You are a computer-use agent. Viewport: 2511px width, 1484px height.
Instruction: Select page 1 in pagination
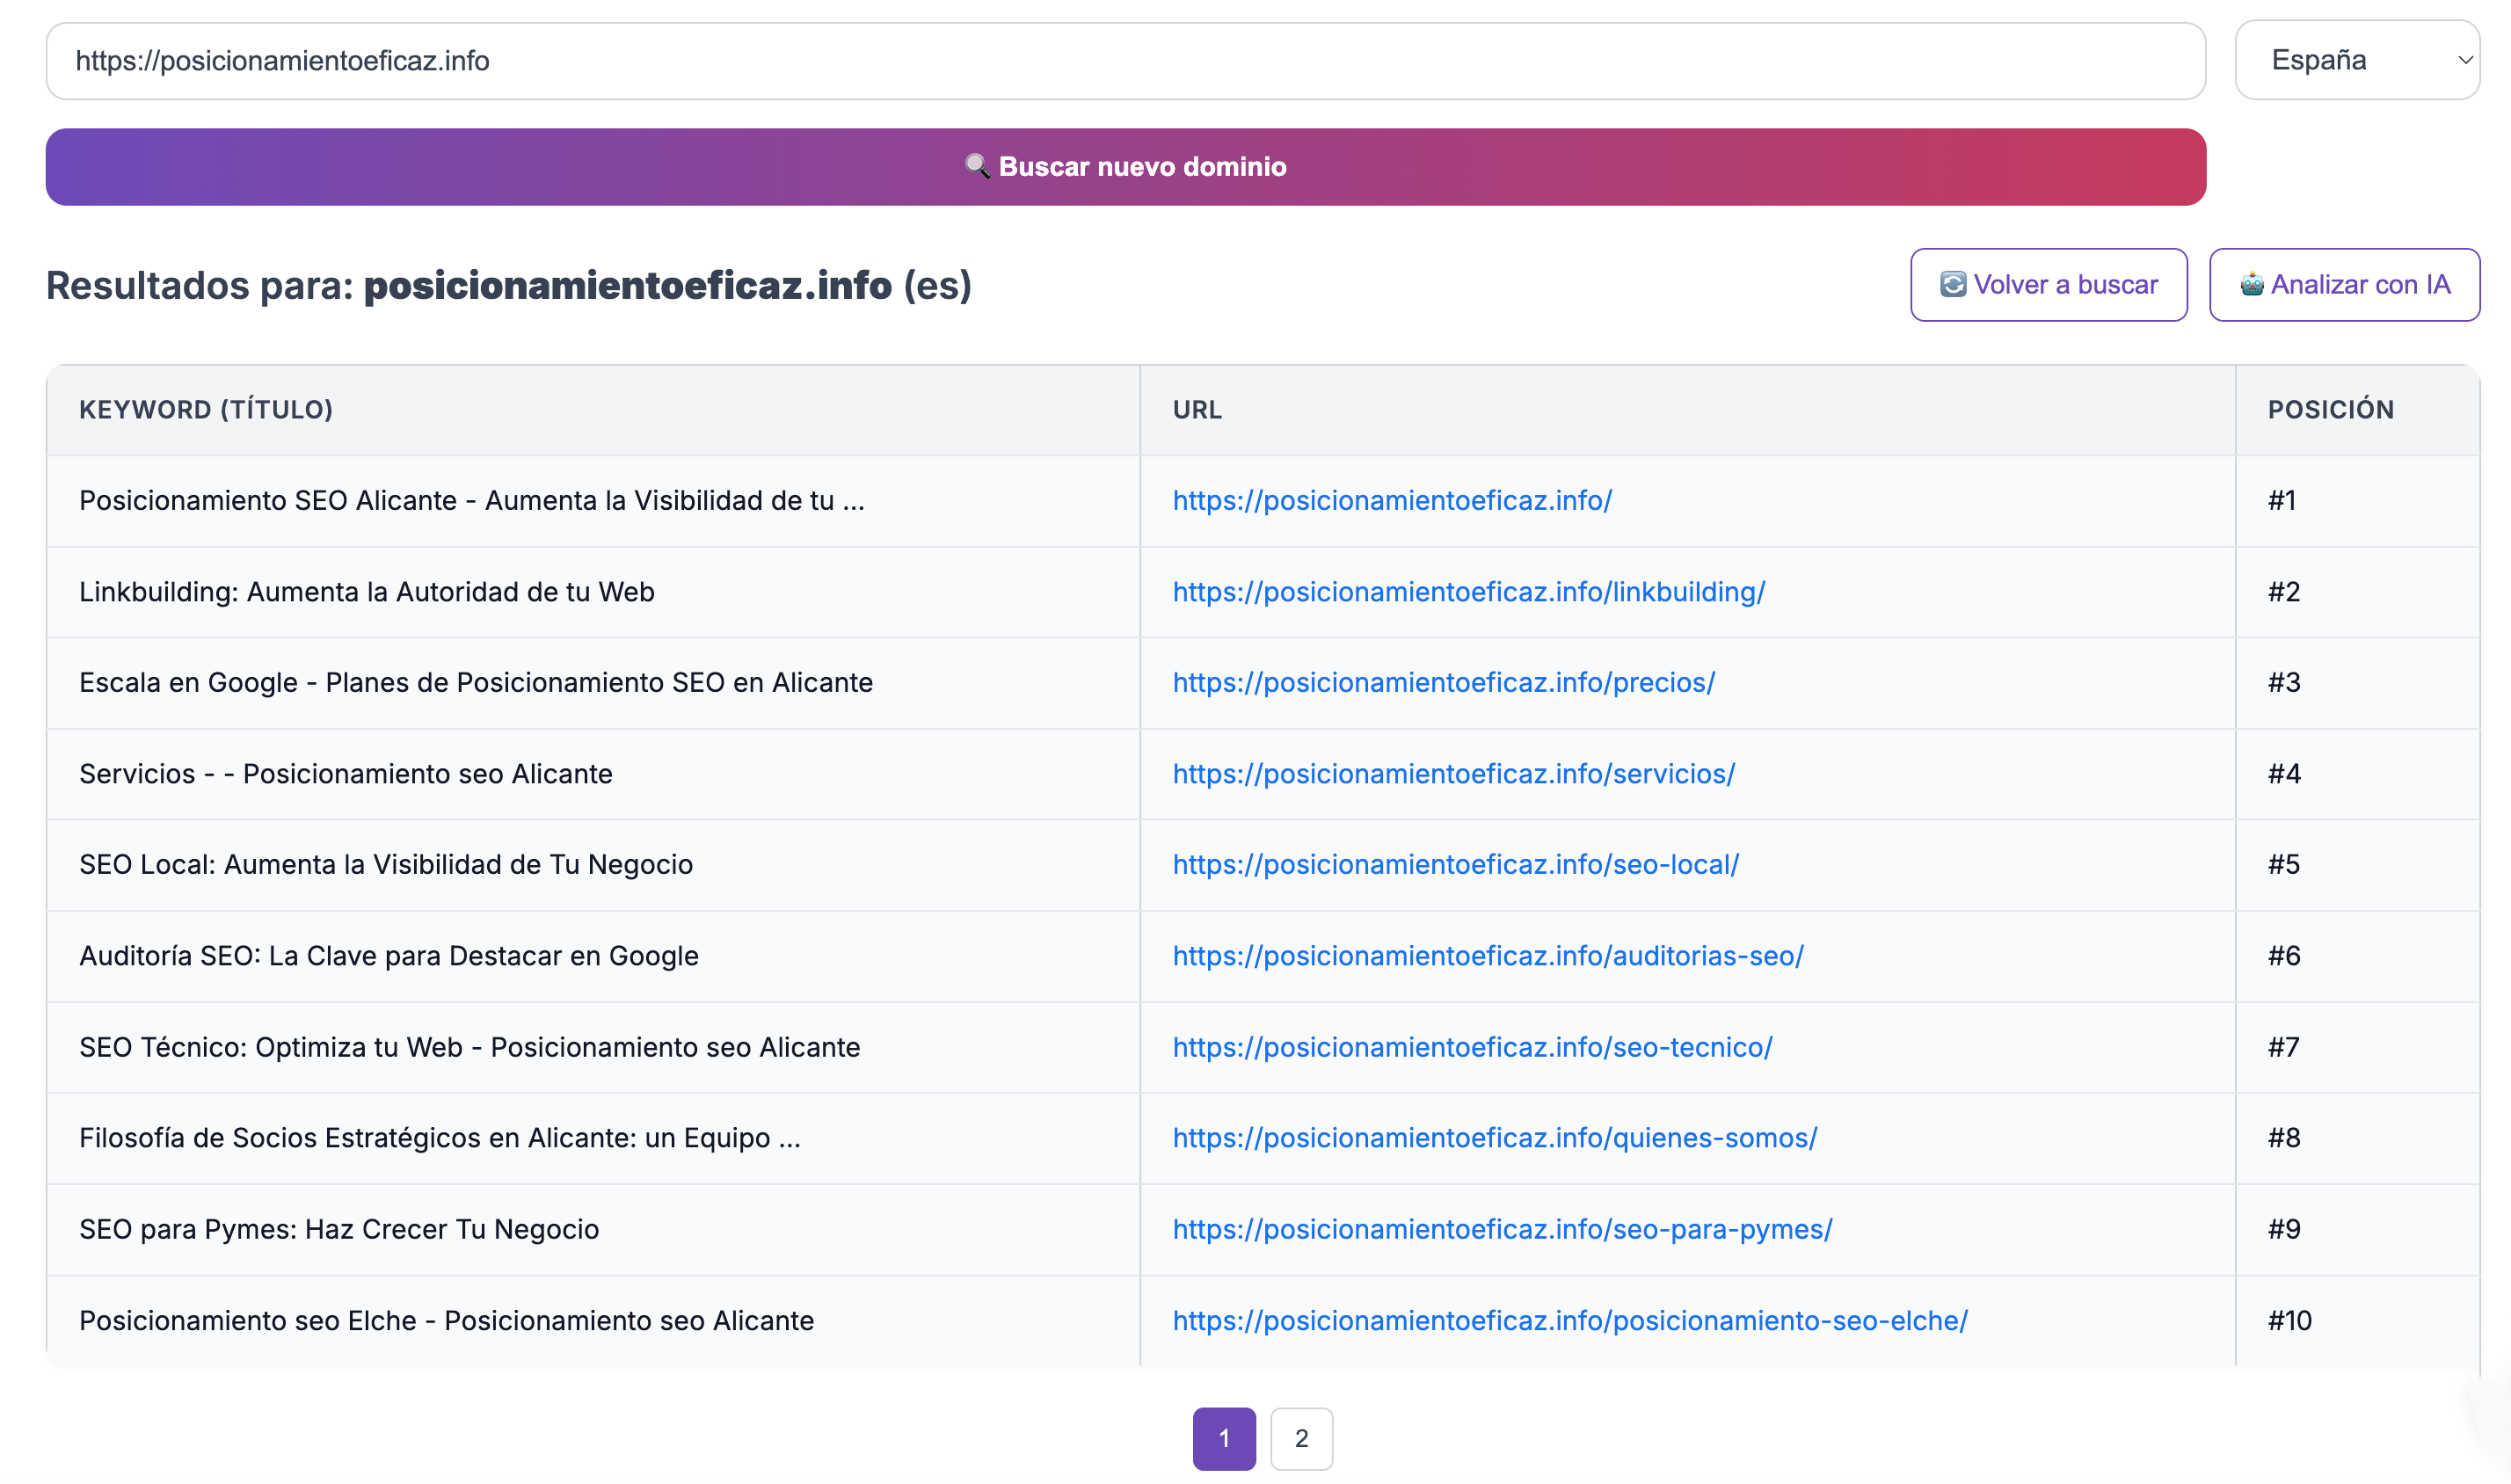click(1225, 1438)
